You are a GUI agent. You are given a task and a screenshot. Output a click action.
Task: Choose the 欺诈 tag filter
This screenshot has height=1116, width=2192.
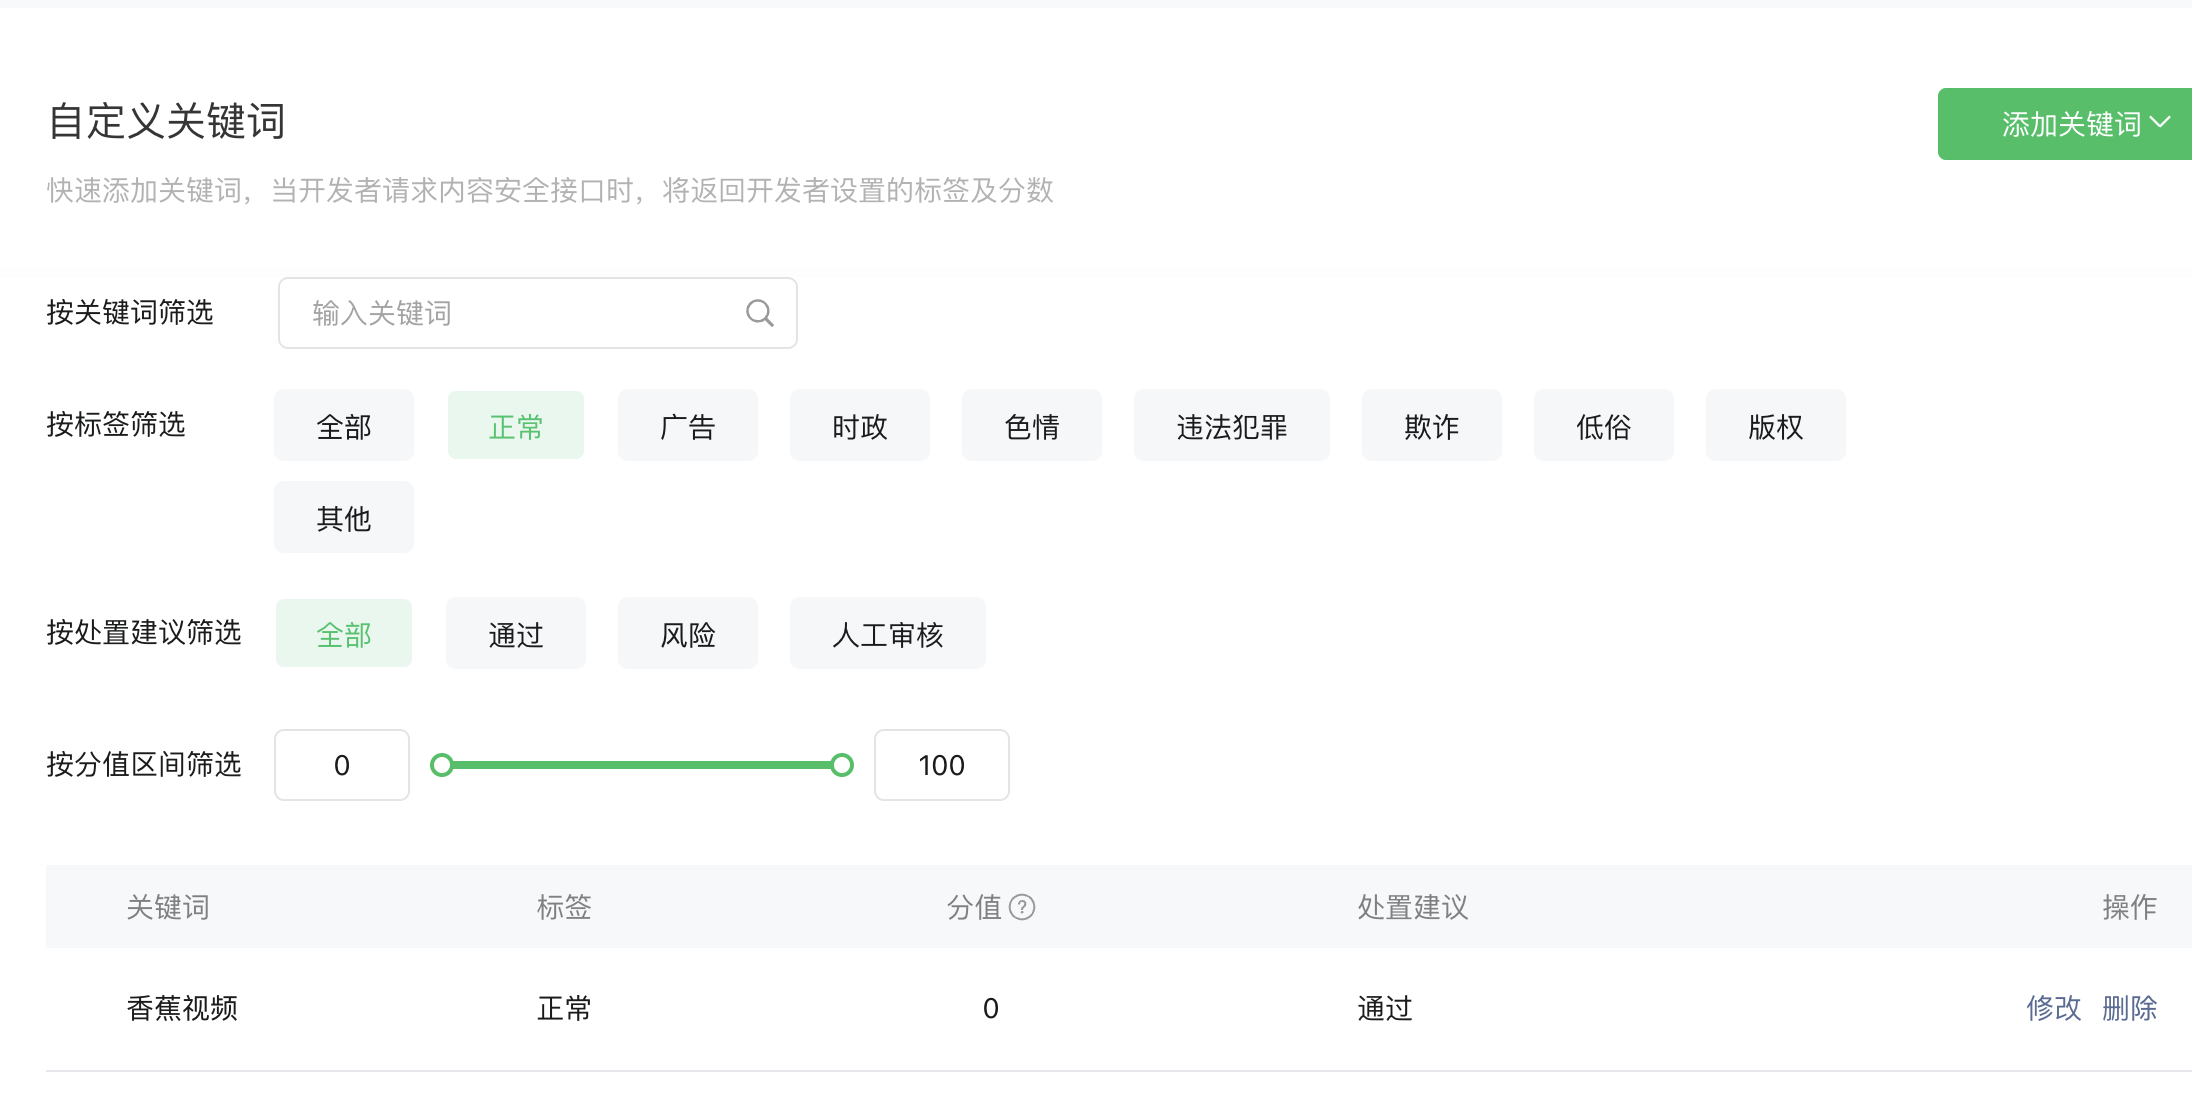pos(1432,427)
